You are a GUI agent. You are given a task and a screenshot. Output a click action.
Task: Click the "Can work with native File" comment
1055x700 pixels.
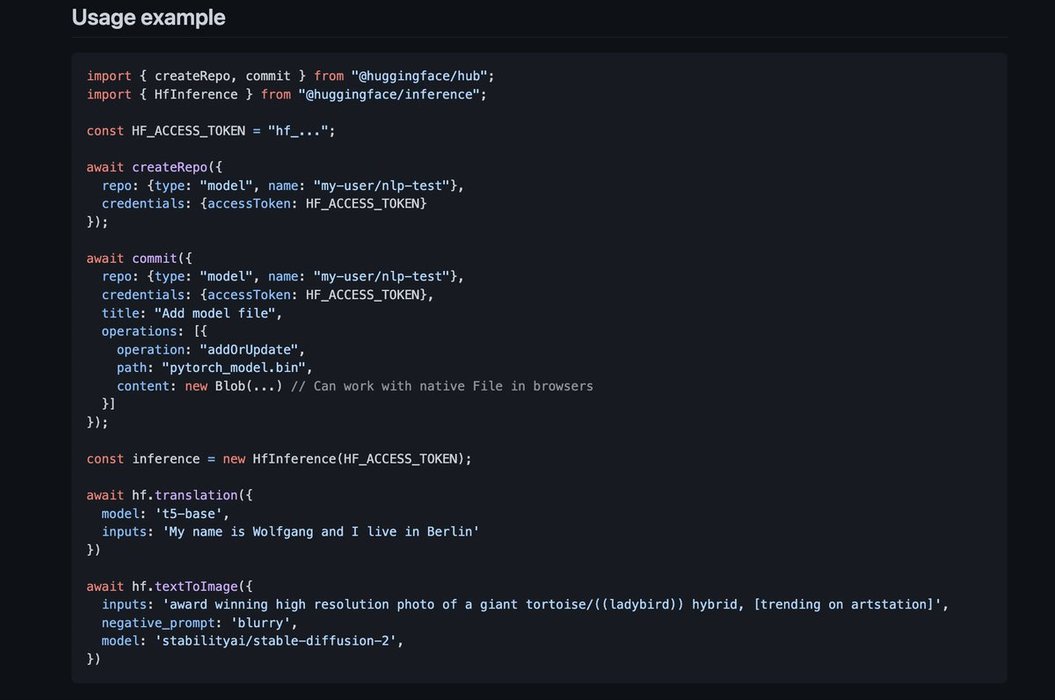coord(441,386)
